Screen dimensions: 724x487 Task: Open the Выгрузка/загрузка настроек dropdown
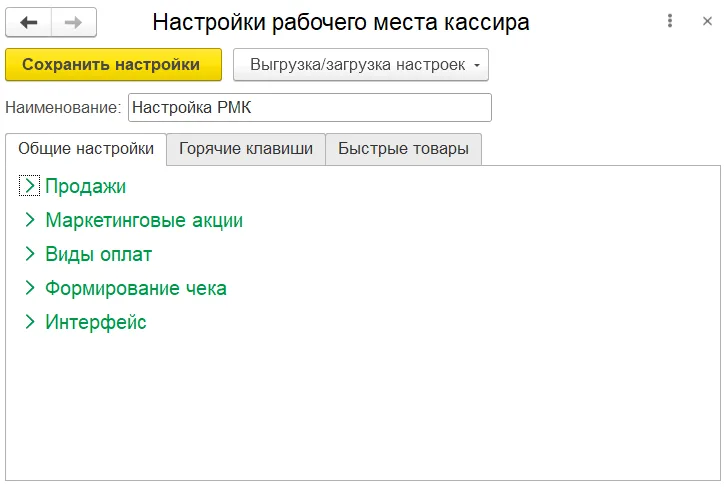tap(361, 65)
